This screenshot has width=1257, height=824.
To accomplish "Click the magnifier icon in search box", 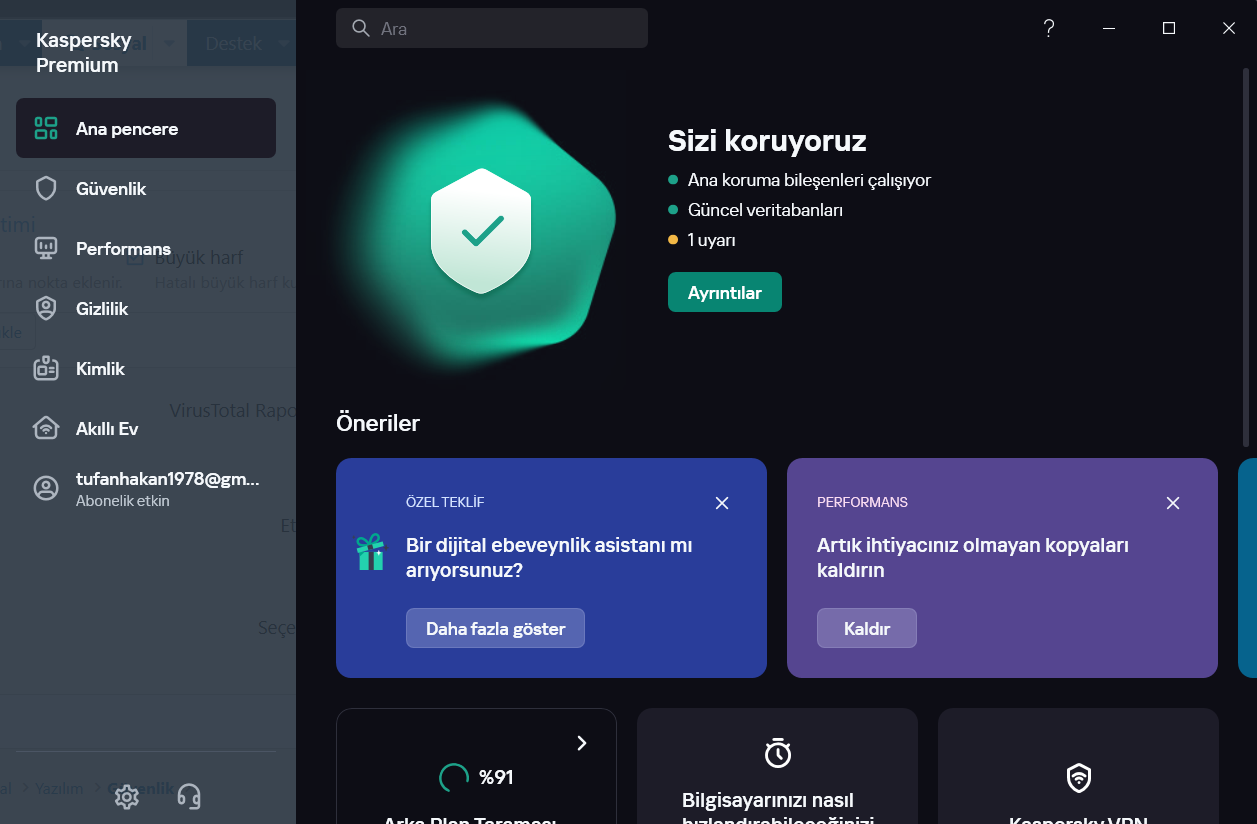I will (361, 28).
